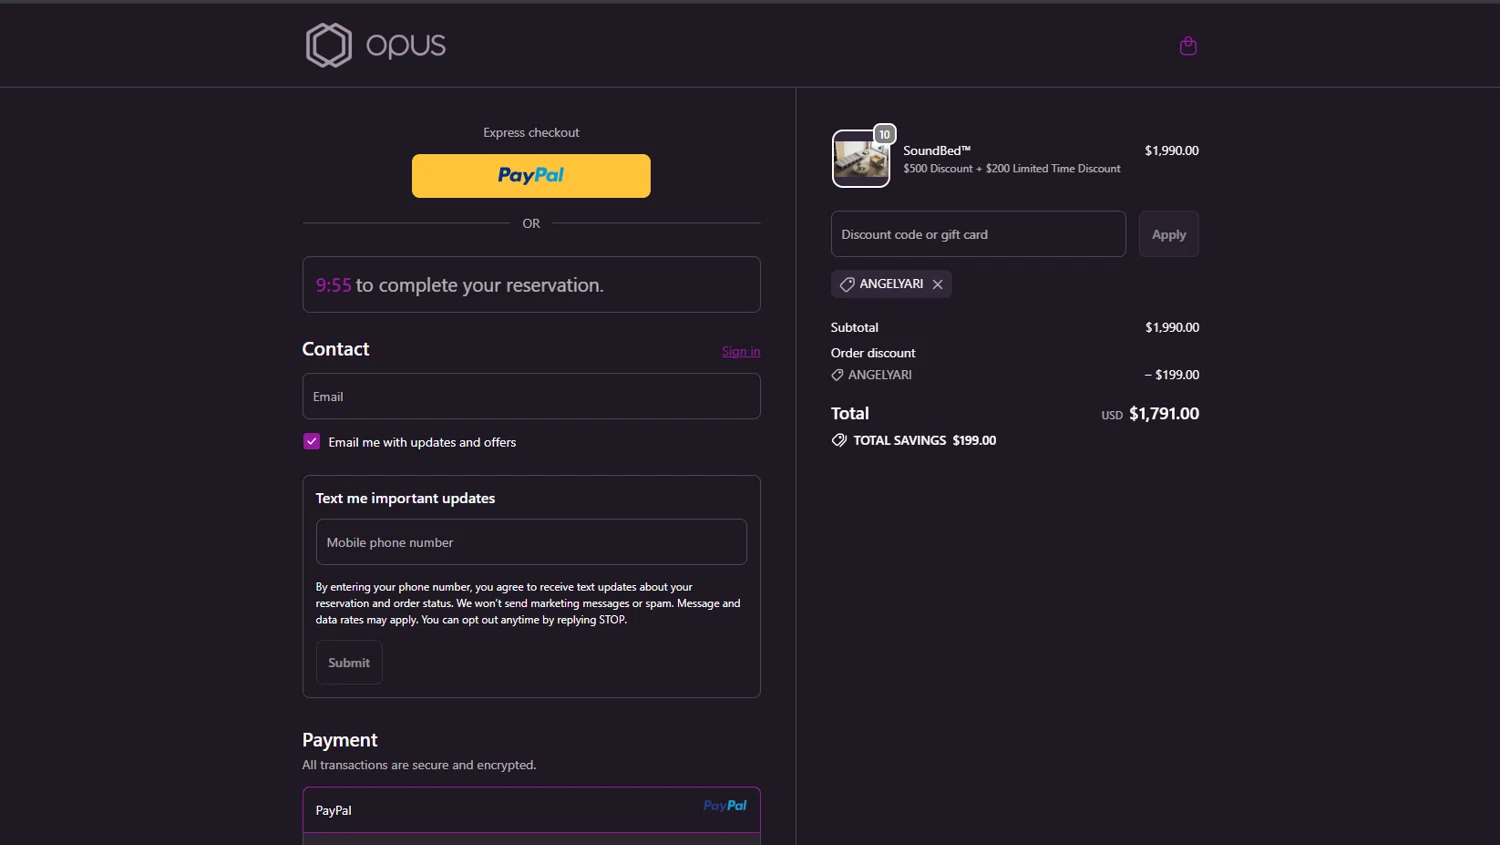Viewport: 1500px width, 845px height.
Task: Focus the Discount code or gift card field
Action: point(978,234)
